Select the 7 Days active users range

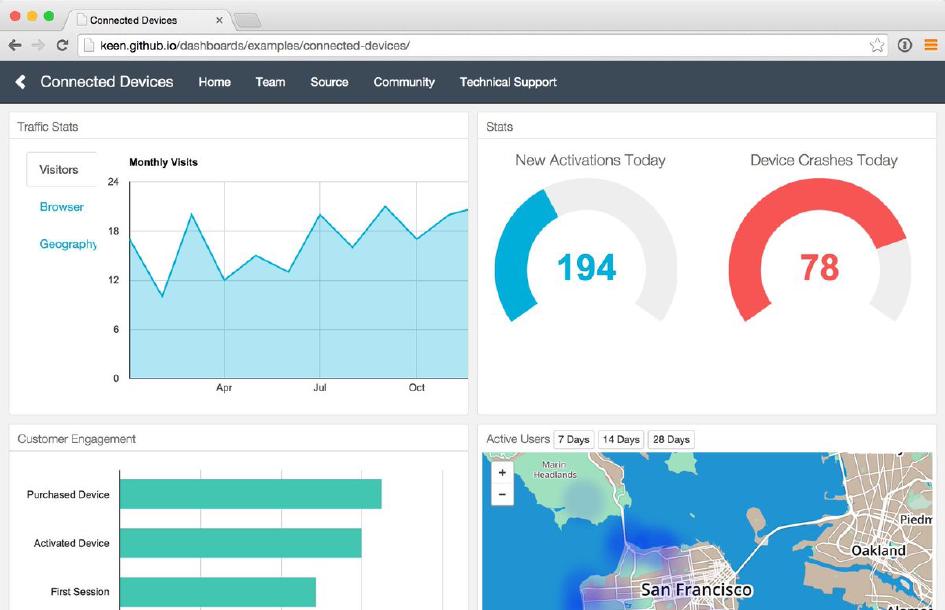tap(574, 439)
